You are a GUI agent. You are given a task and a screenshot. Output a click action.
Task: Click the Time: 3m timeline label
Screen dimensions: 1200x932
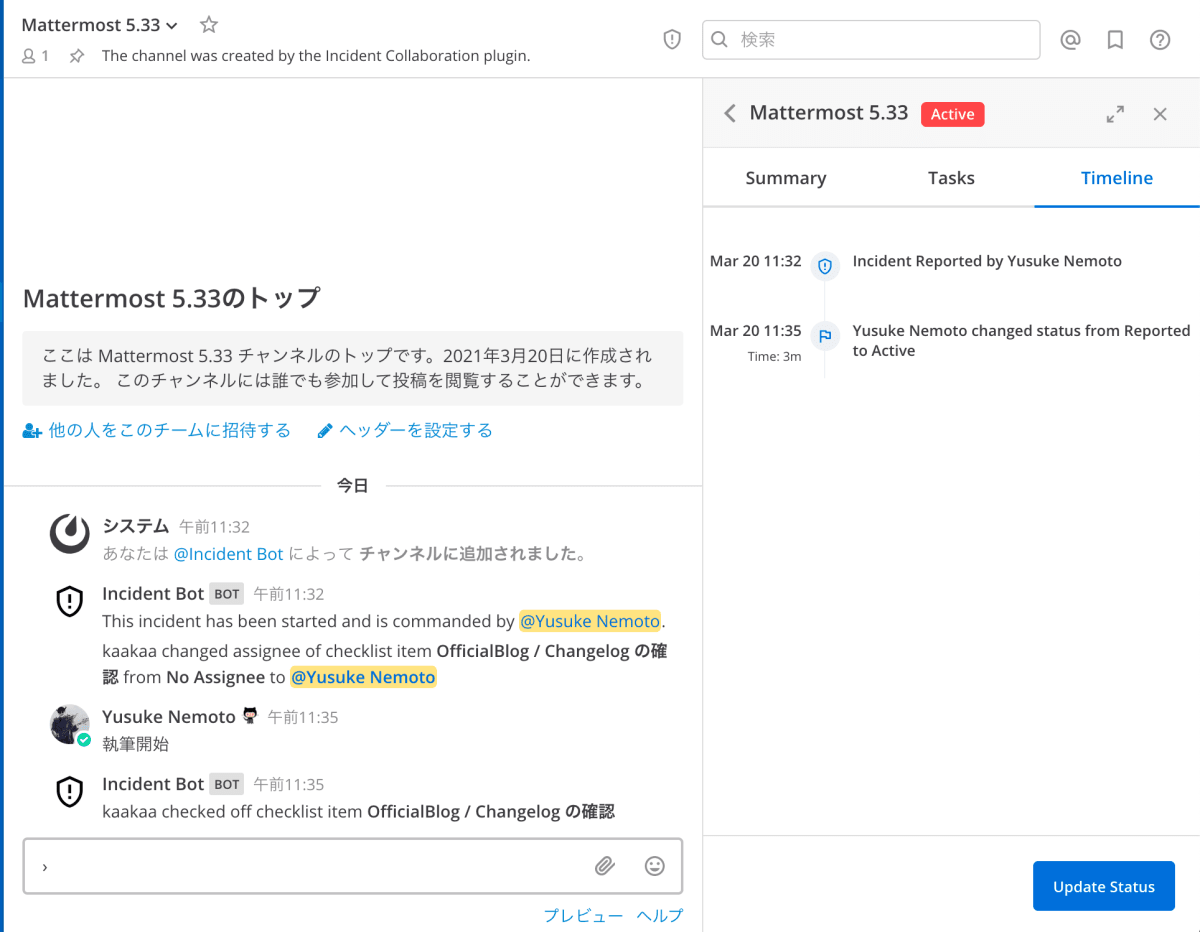(x=774, y=356)
